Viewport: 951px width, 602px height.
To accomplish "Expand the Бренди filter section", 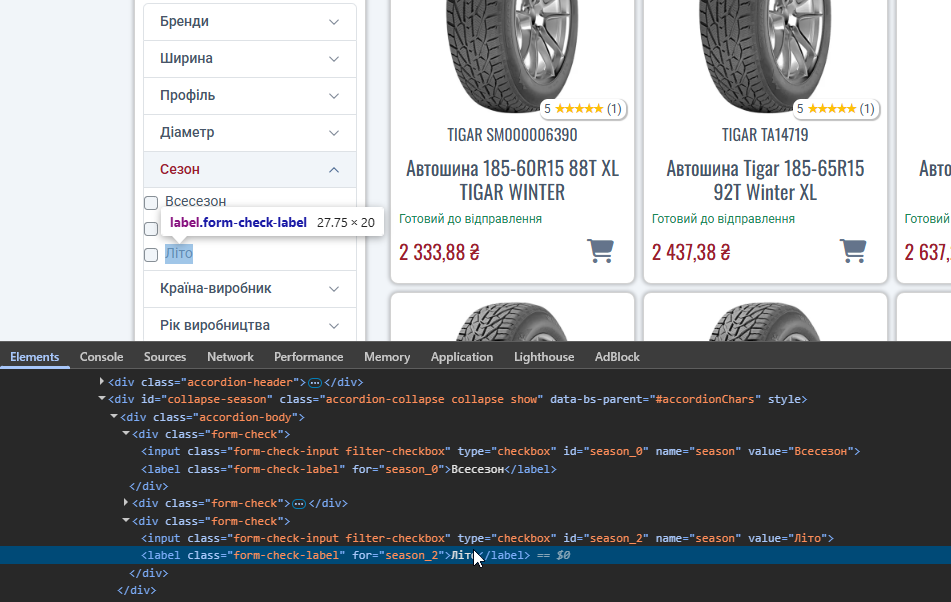I will tap(250, 22).
